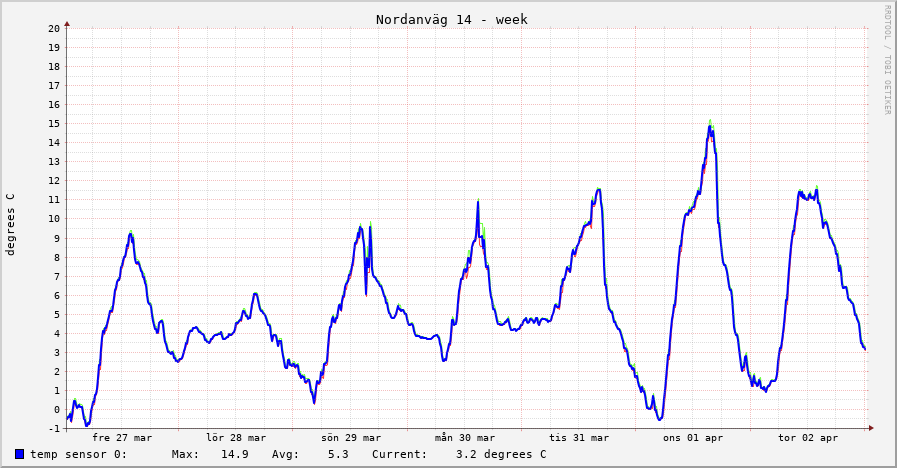Select the 'lör 28 mar' date label
897x468 pixels.
click(x=236, y=437)
